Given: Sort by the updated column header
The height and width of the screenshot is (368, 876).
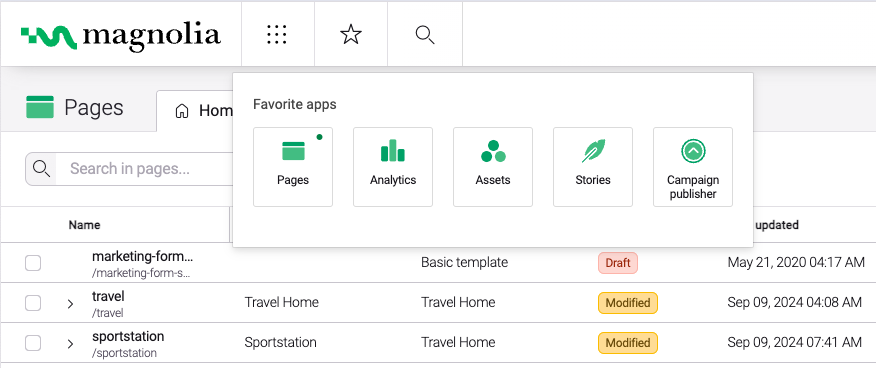Looking at the screenshot, I should [x=777, y=225].
